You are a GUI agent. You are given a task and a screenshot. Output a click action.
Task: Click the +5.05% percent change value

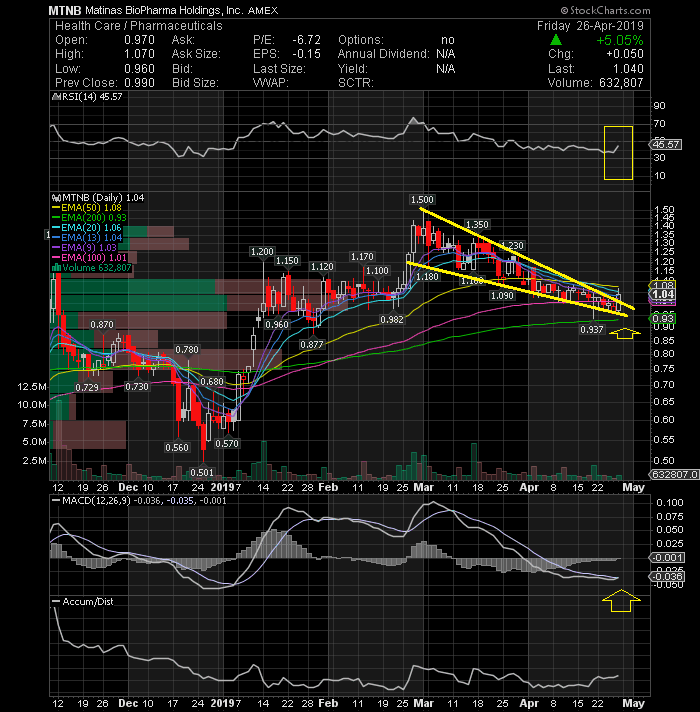click(620, 40)
